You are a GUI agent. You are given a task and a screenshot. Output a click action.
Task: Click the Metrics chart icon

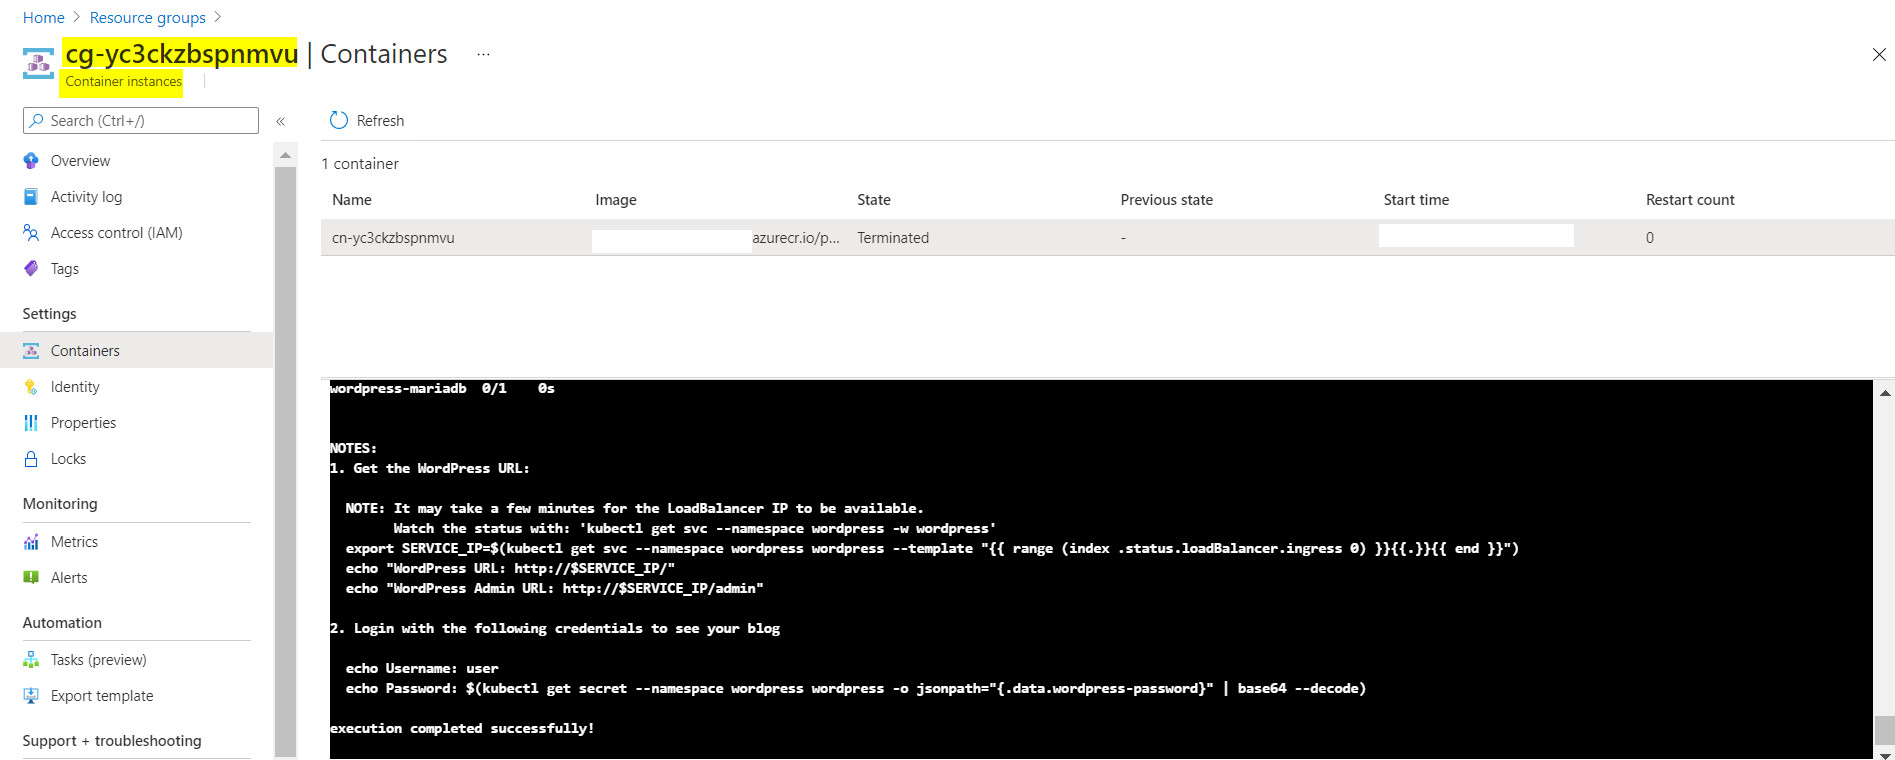click(31, 542)
